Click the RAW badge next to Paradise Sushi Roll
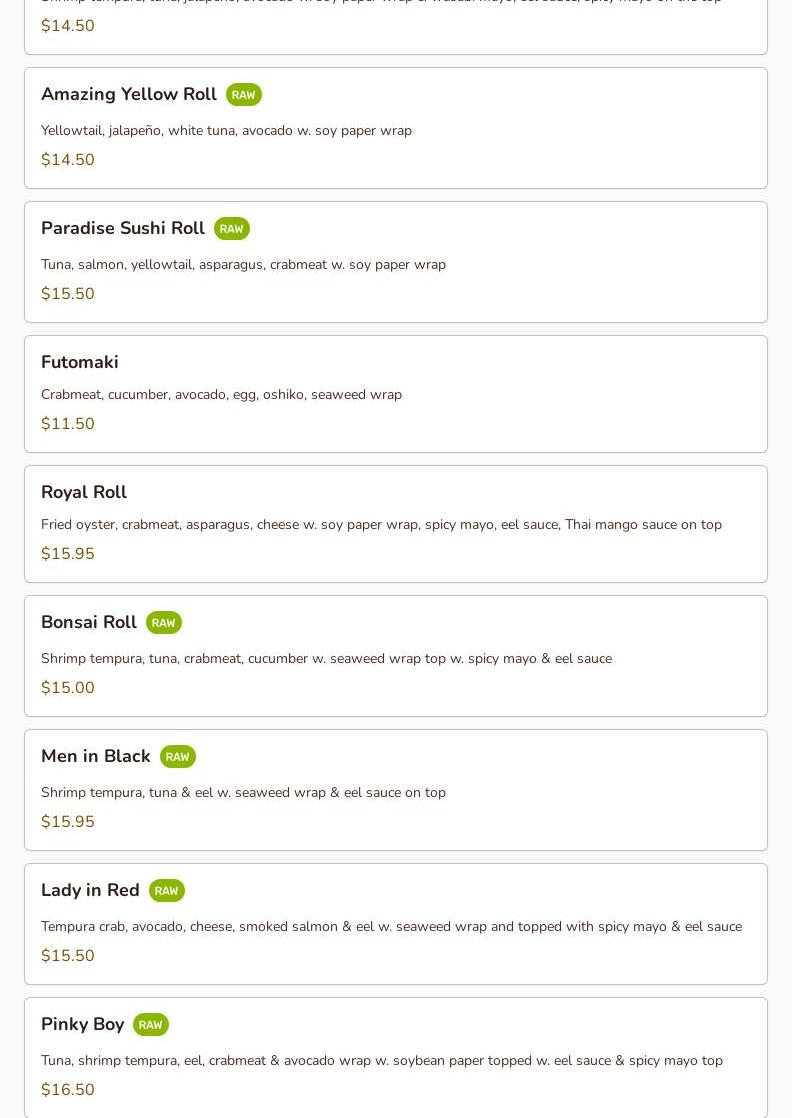This screenshot has width=792, height=1118. point(231,229)
